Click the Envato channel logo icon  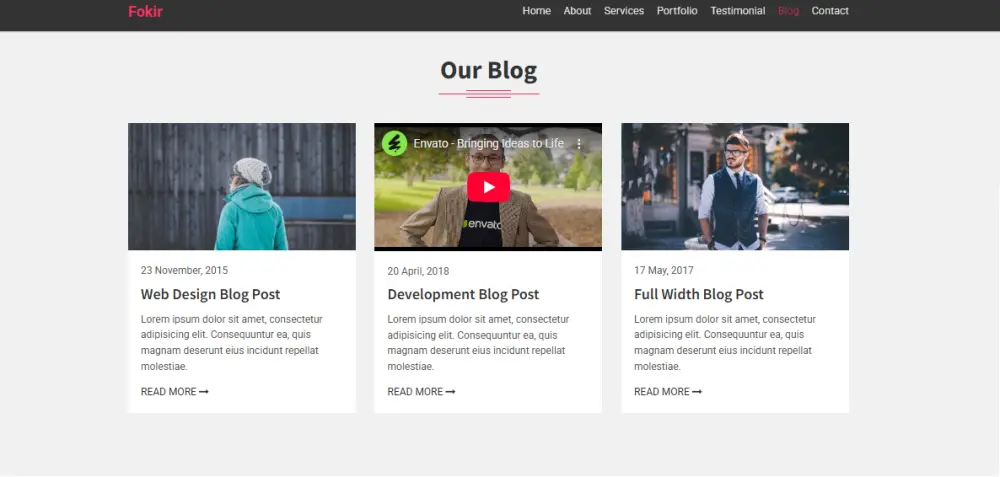tap(394, 143)
